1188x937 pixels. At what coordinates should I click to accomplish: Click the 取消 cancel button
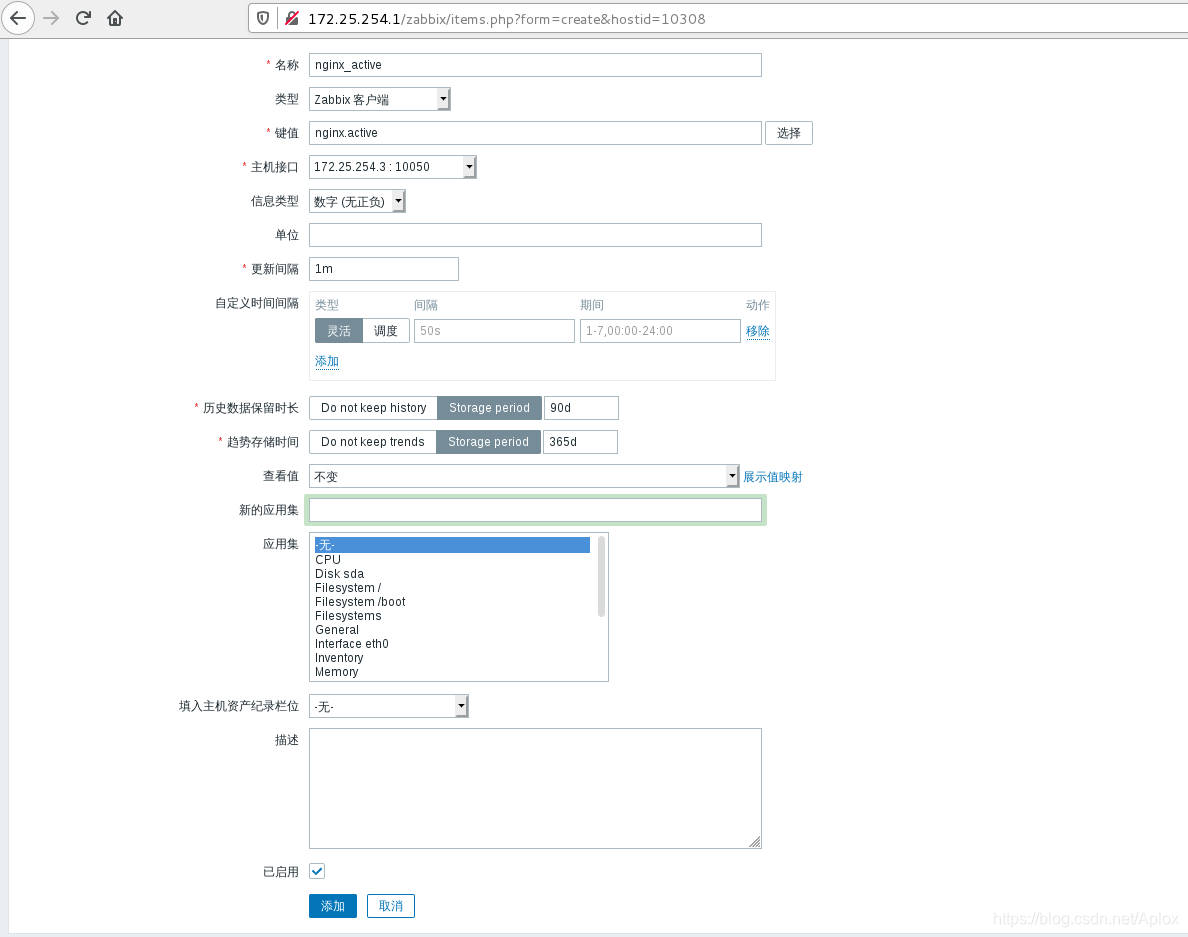[x=391, y=906]
